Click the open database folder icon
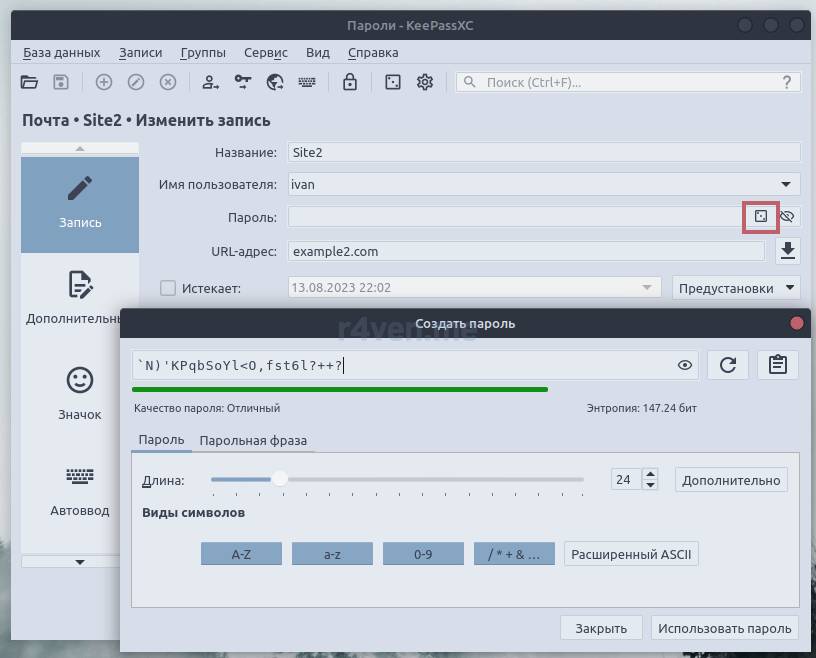The image size is (816, 658). click(29, 82)
